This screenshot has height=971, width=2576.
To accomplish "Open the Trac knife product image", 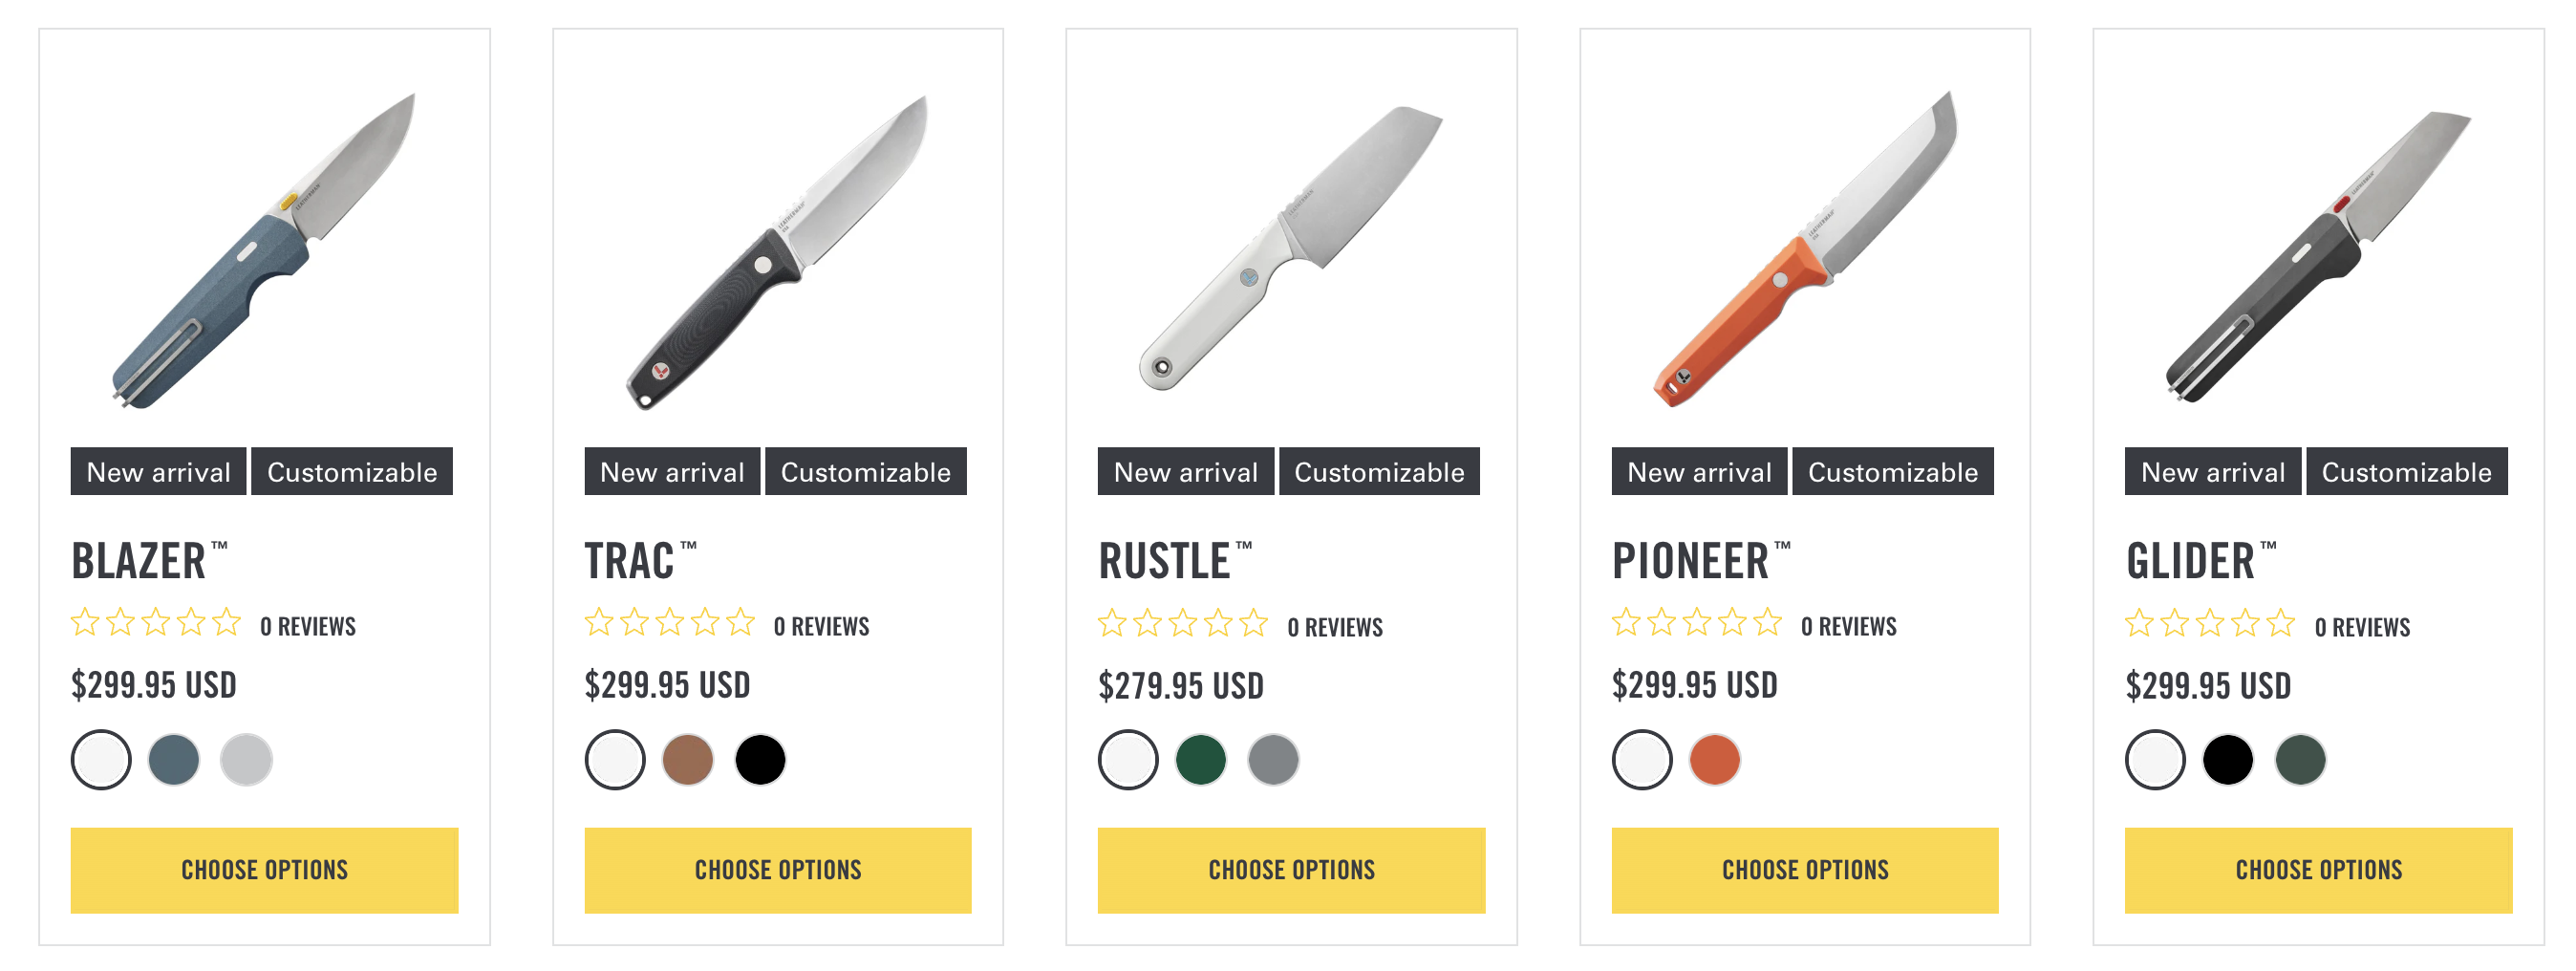I will [x=777, y=250].
